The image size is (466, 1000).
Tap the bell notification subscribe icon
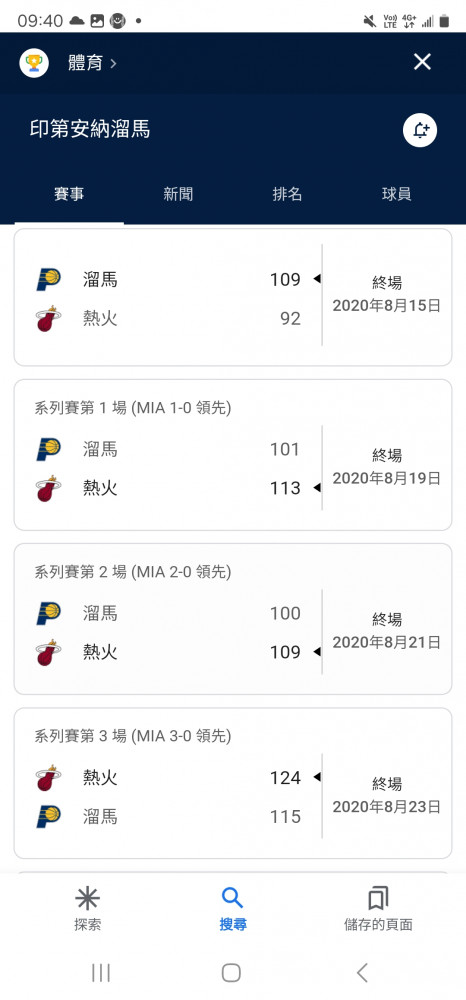pos(420,130)
